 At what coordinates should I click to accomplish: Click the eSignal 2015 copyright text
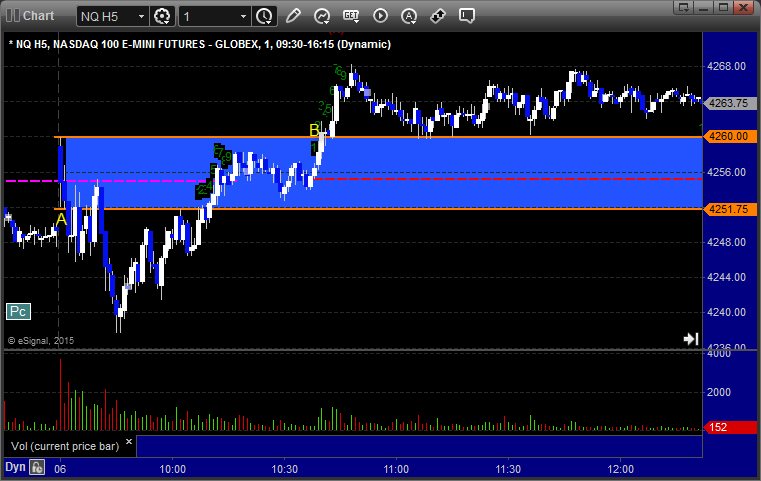click(x=41, y=341)
